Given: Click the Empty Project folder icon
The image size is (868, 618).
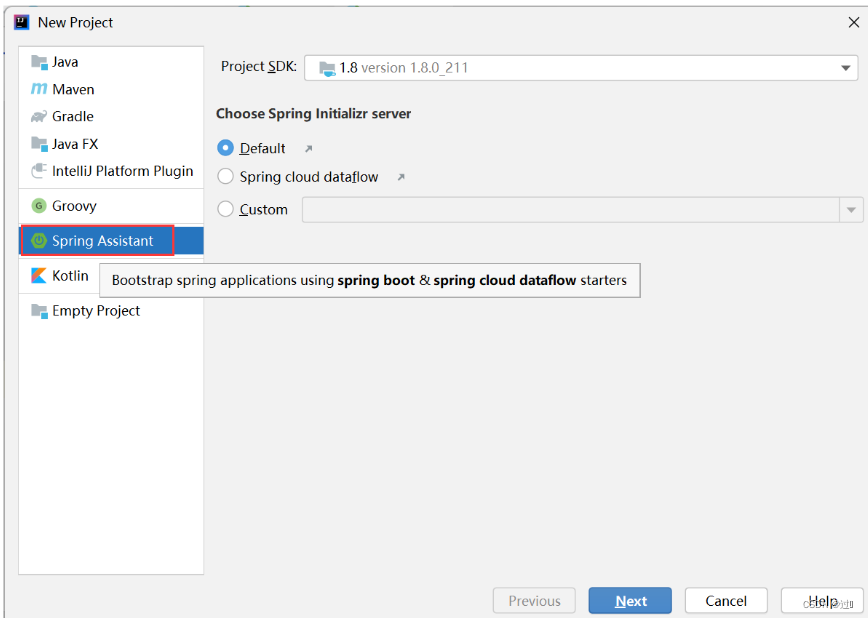Looking at the screenshot, I should tap(39, 311).
